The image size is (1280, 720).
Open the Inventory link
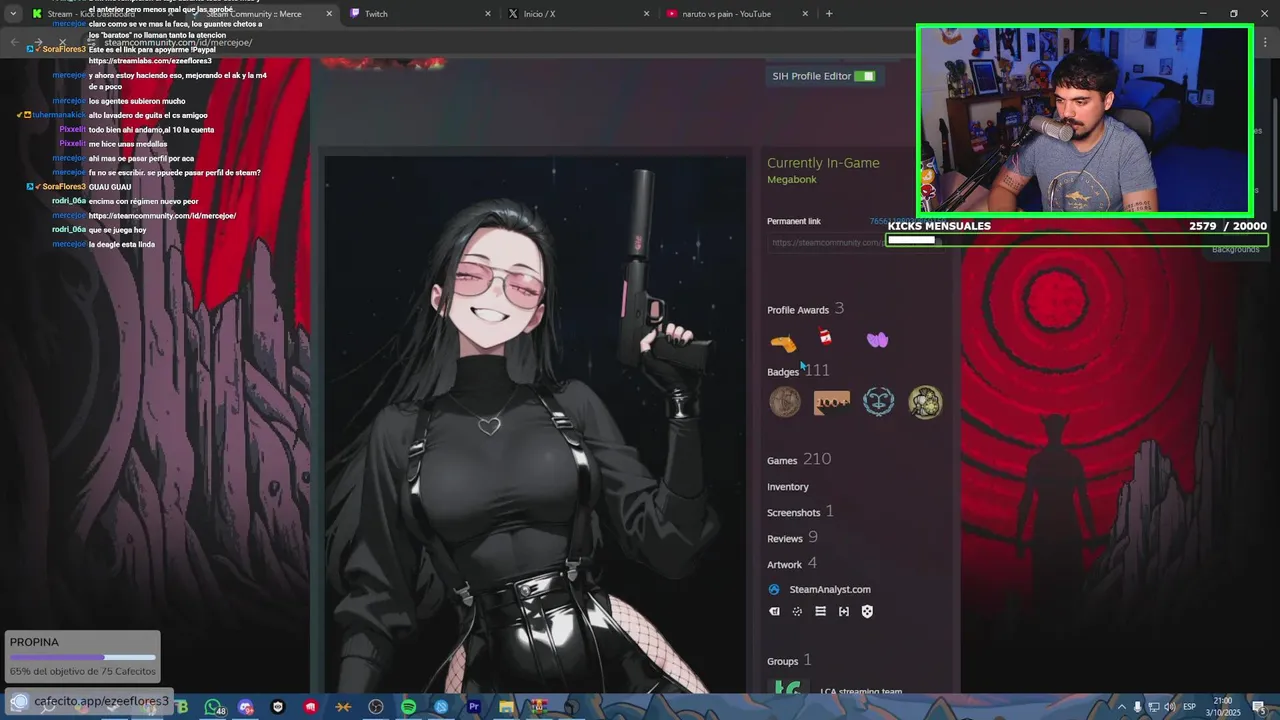coord(788,487)
